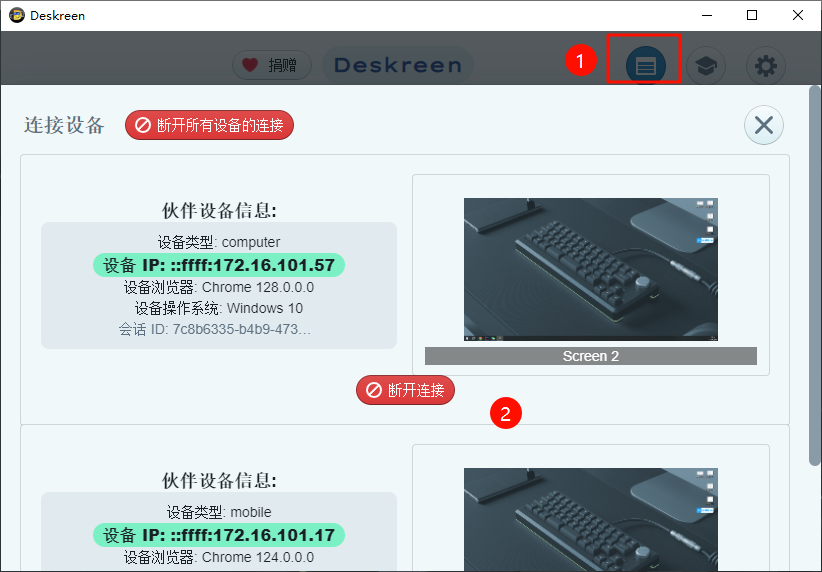The height and width of the screenshot is (572, 822).
Task: Click the 捐赠 donate heart button
Action: 272,65
